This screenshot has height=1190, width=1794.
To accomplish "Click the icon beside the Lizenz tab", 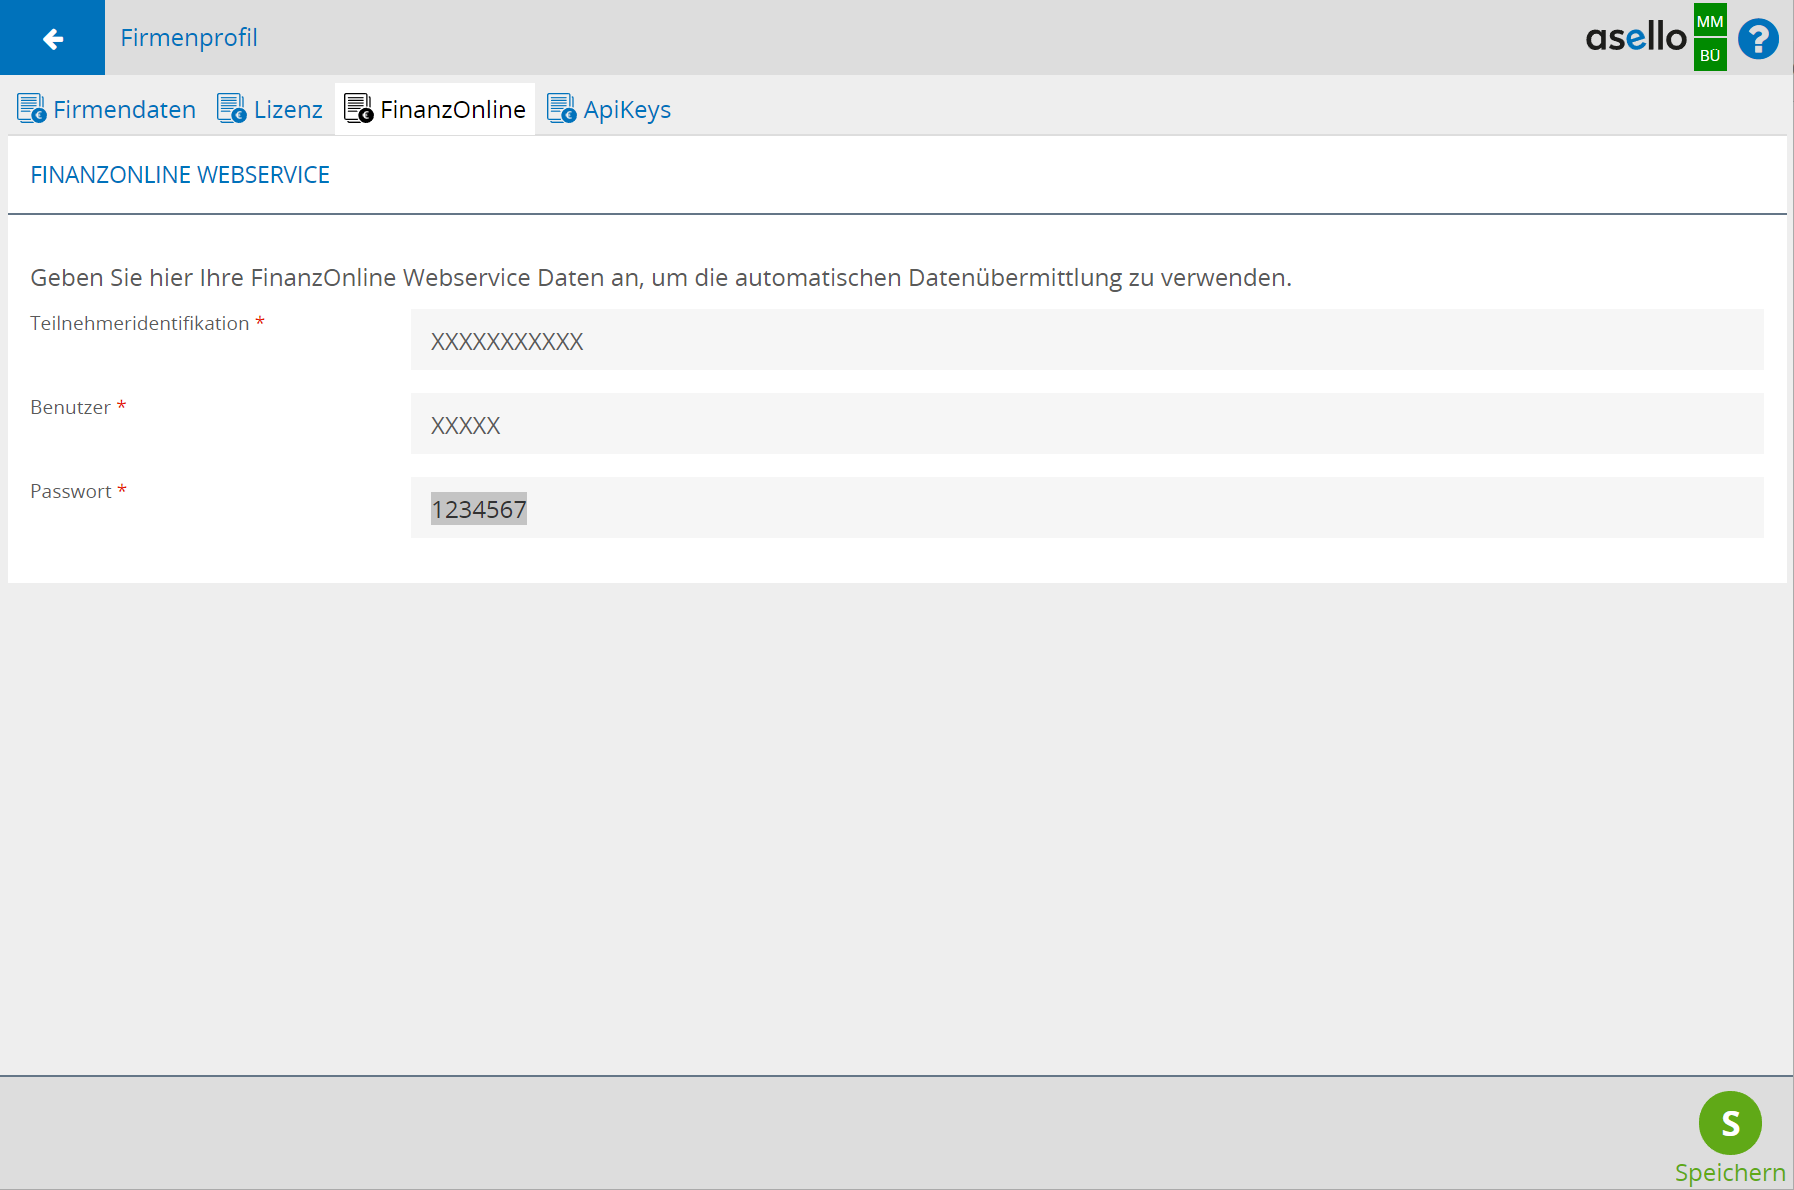I will (231, 109).
